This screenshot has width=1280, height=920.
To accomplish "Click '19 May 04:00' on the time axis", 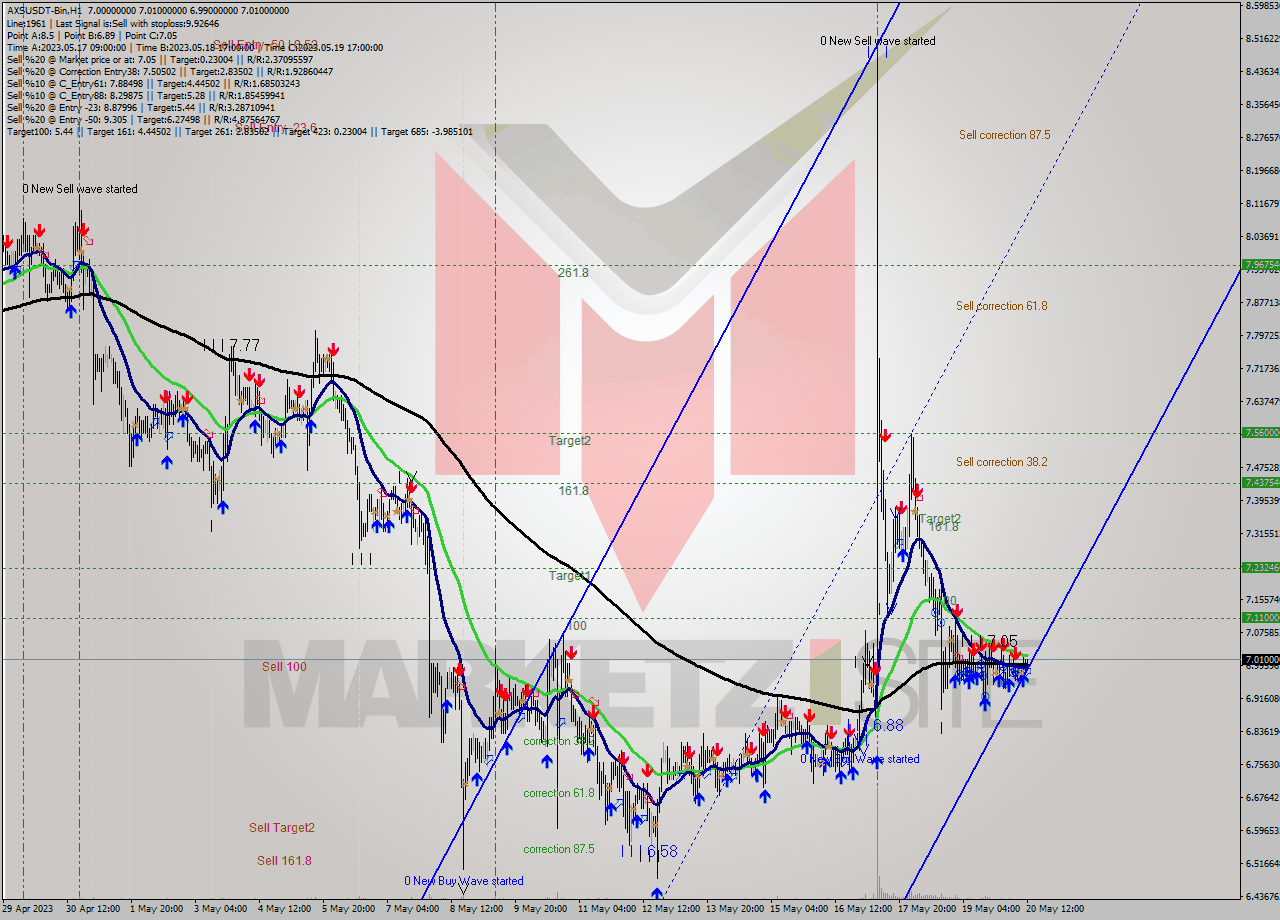I will (x=990, y=909).
